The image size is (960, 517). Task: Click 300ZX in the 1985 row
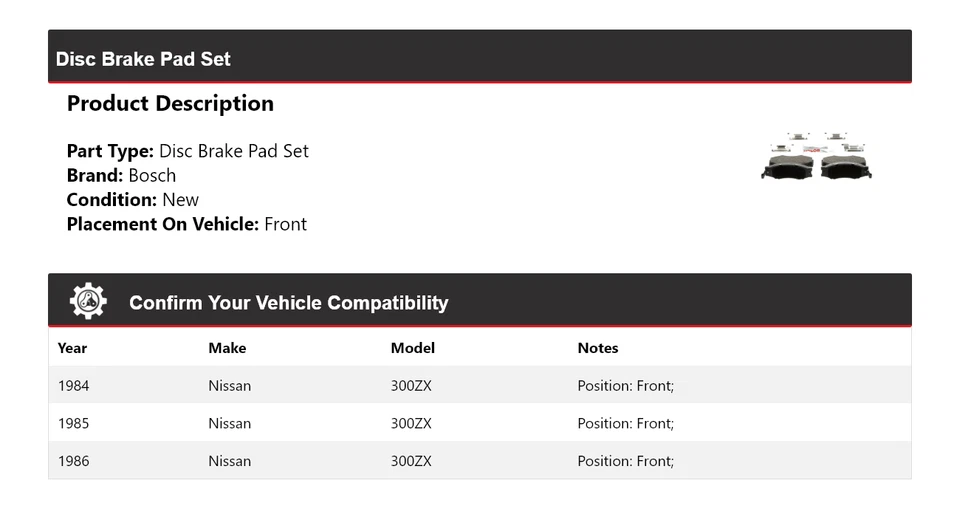(411, 423)
